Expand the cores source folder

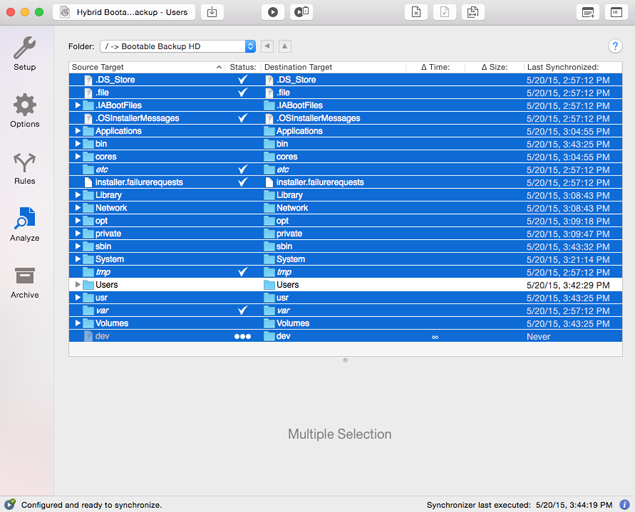point(78,156)
